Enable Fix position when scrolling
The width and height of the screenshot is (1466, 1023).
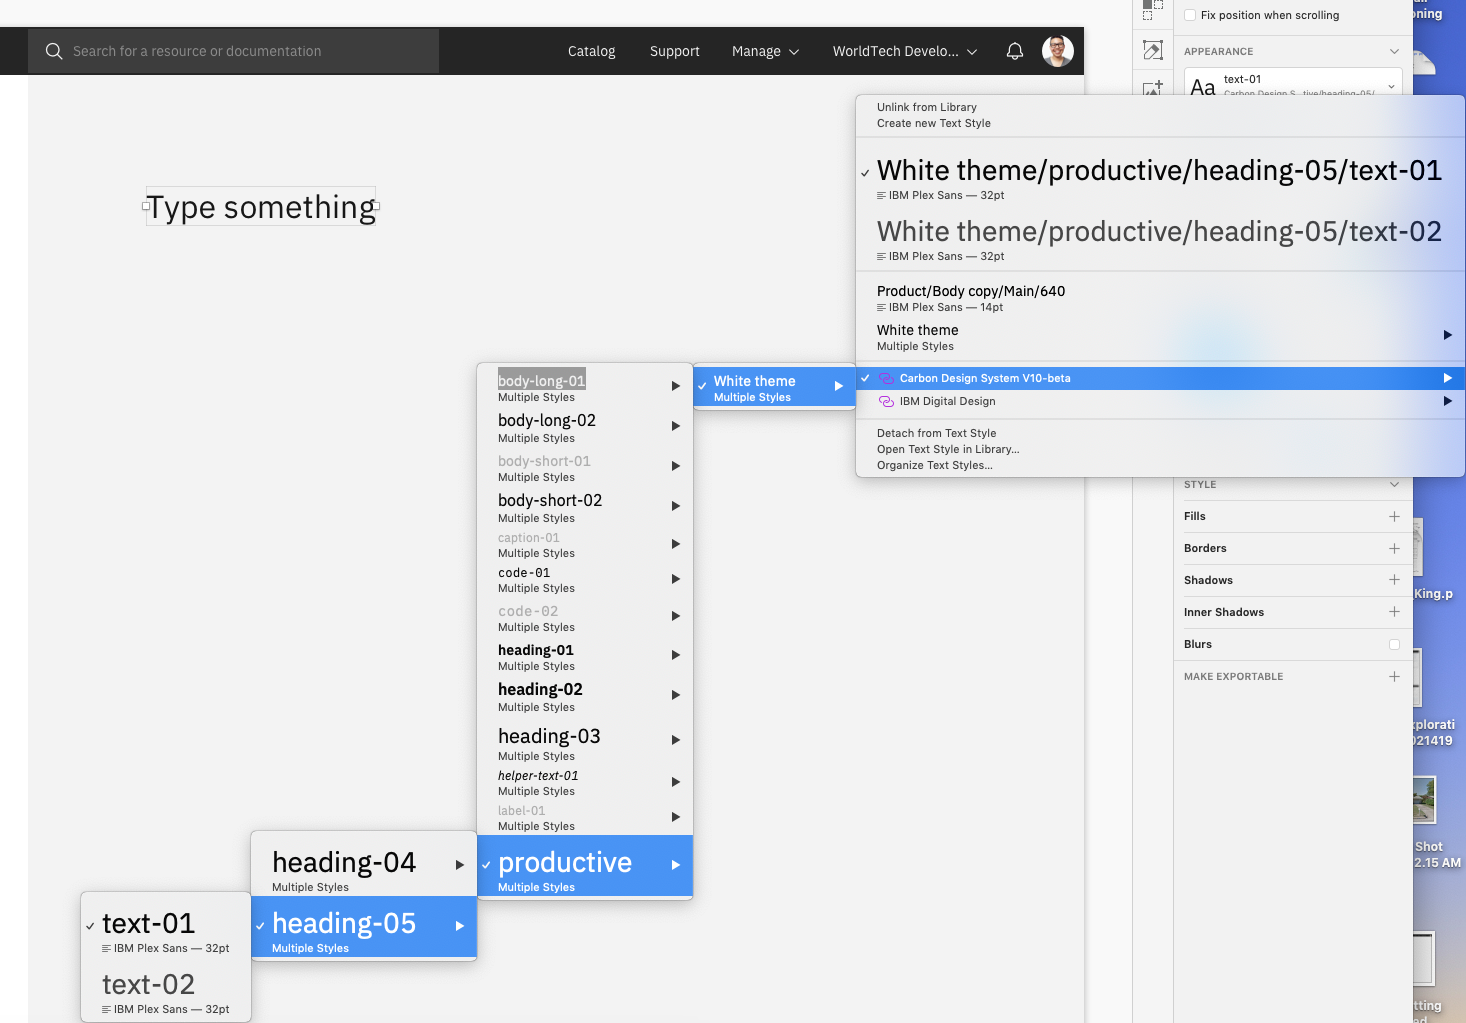[x=1189, y=15]
